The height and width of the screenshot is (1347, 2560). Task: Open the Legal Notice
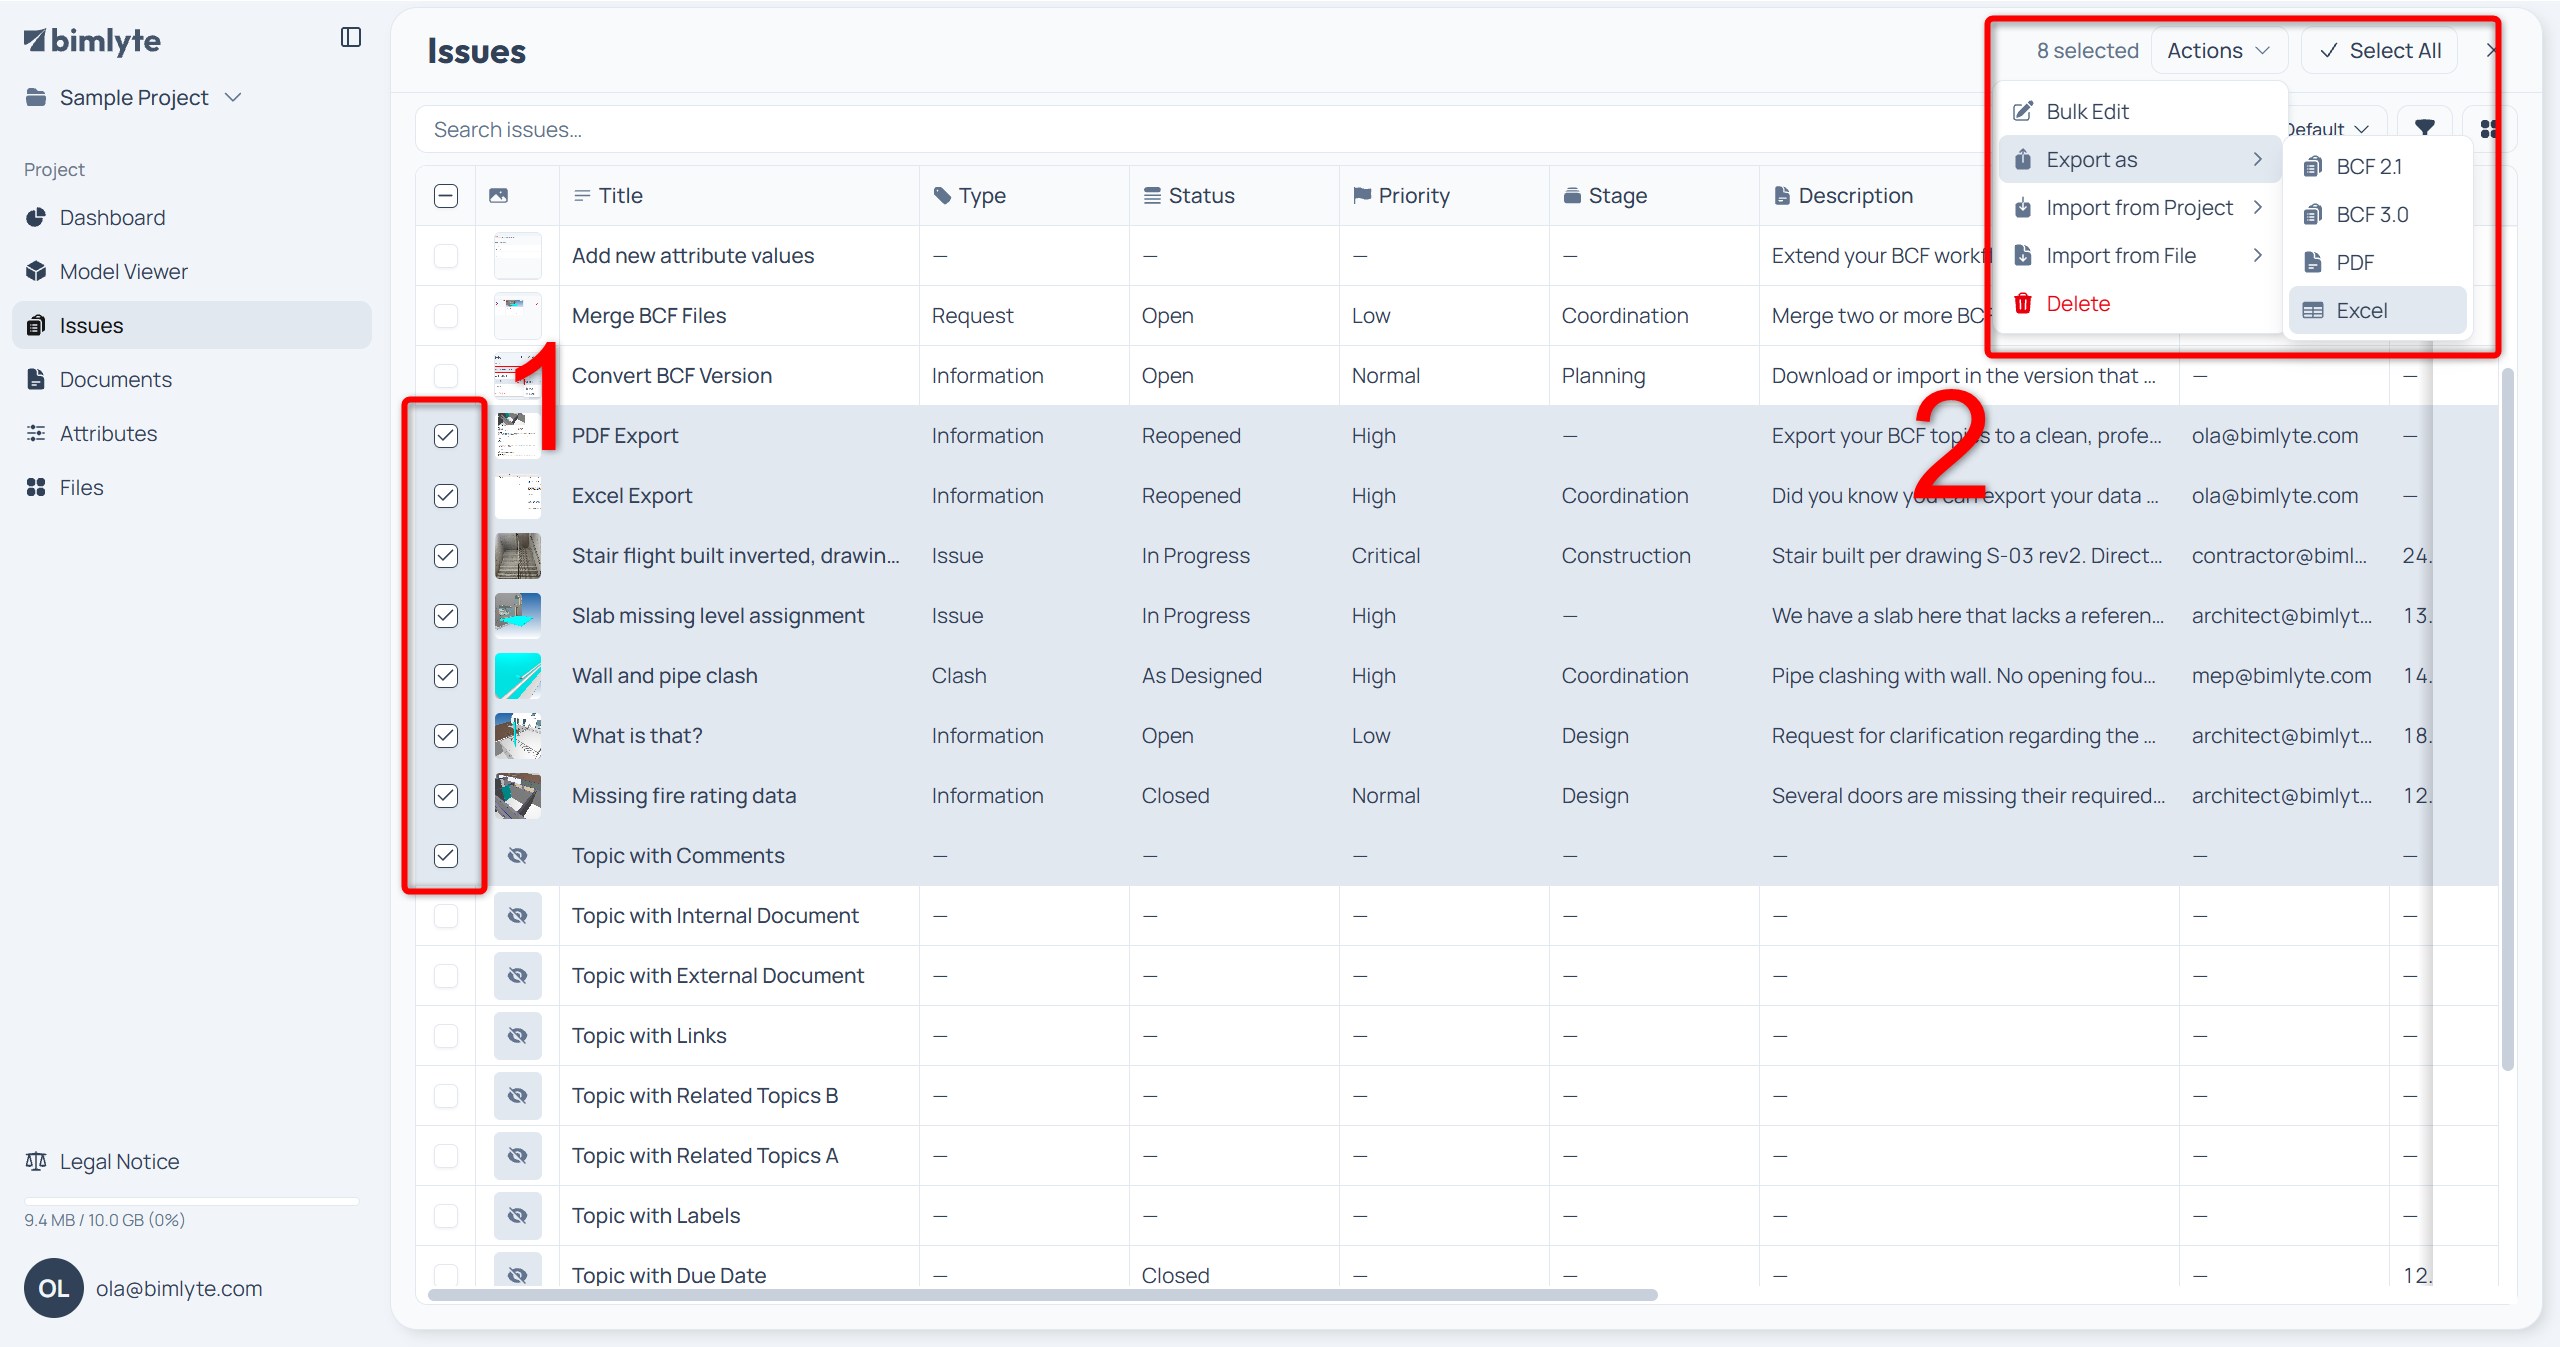(x=102, y=1161)
